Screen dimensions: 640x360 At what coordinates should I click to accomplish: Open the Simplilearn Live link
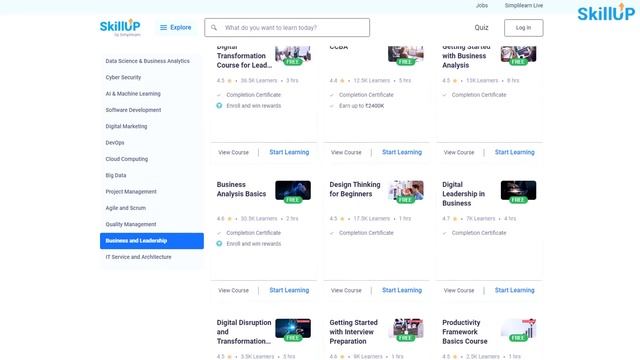tap(524, 5)
